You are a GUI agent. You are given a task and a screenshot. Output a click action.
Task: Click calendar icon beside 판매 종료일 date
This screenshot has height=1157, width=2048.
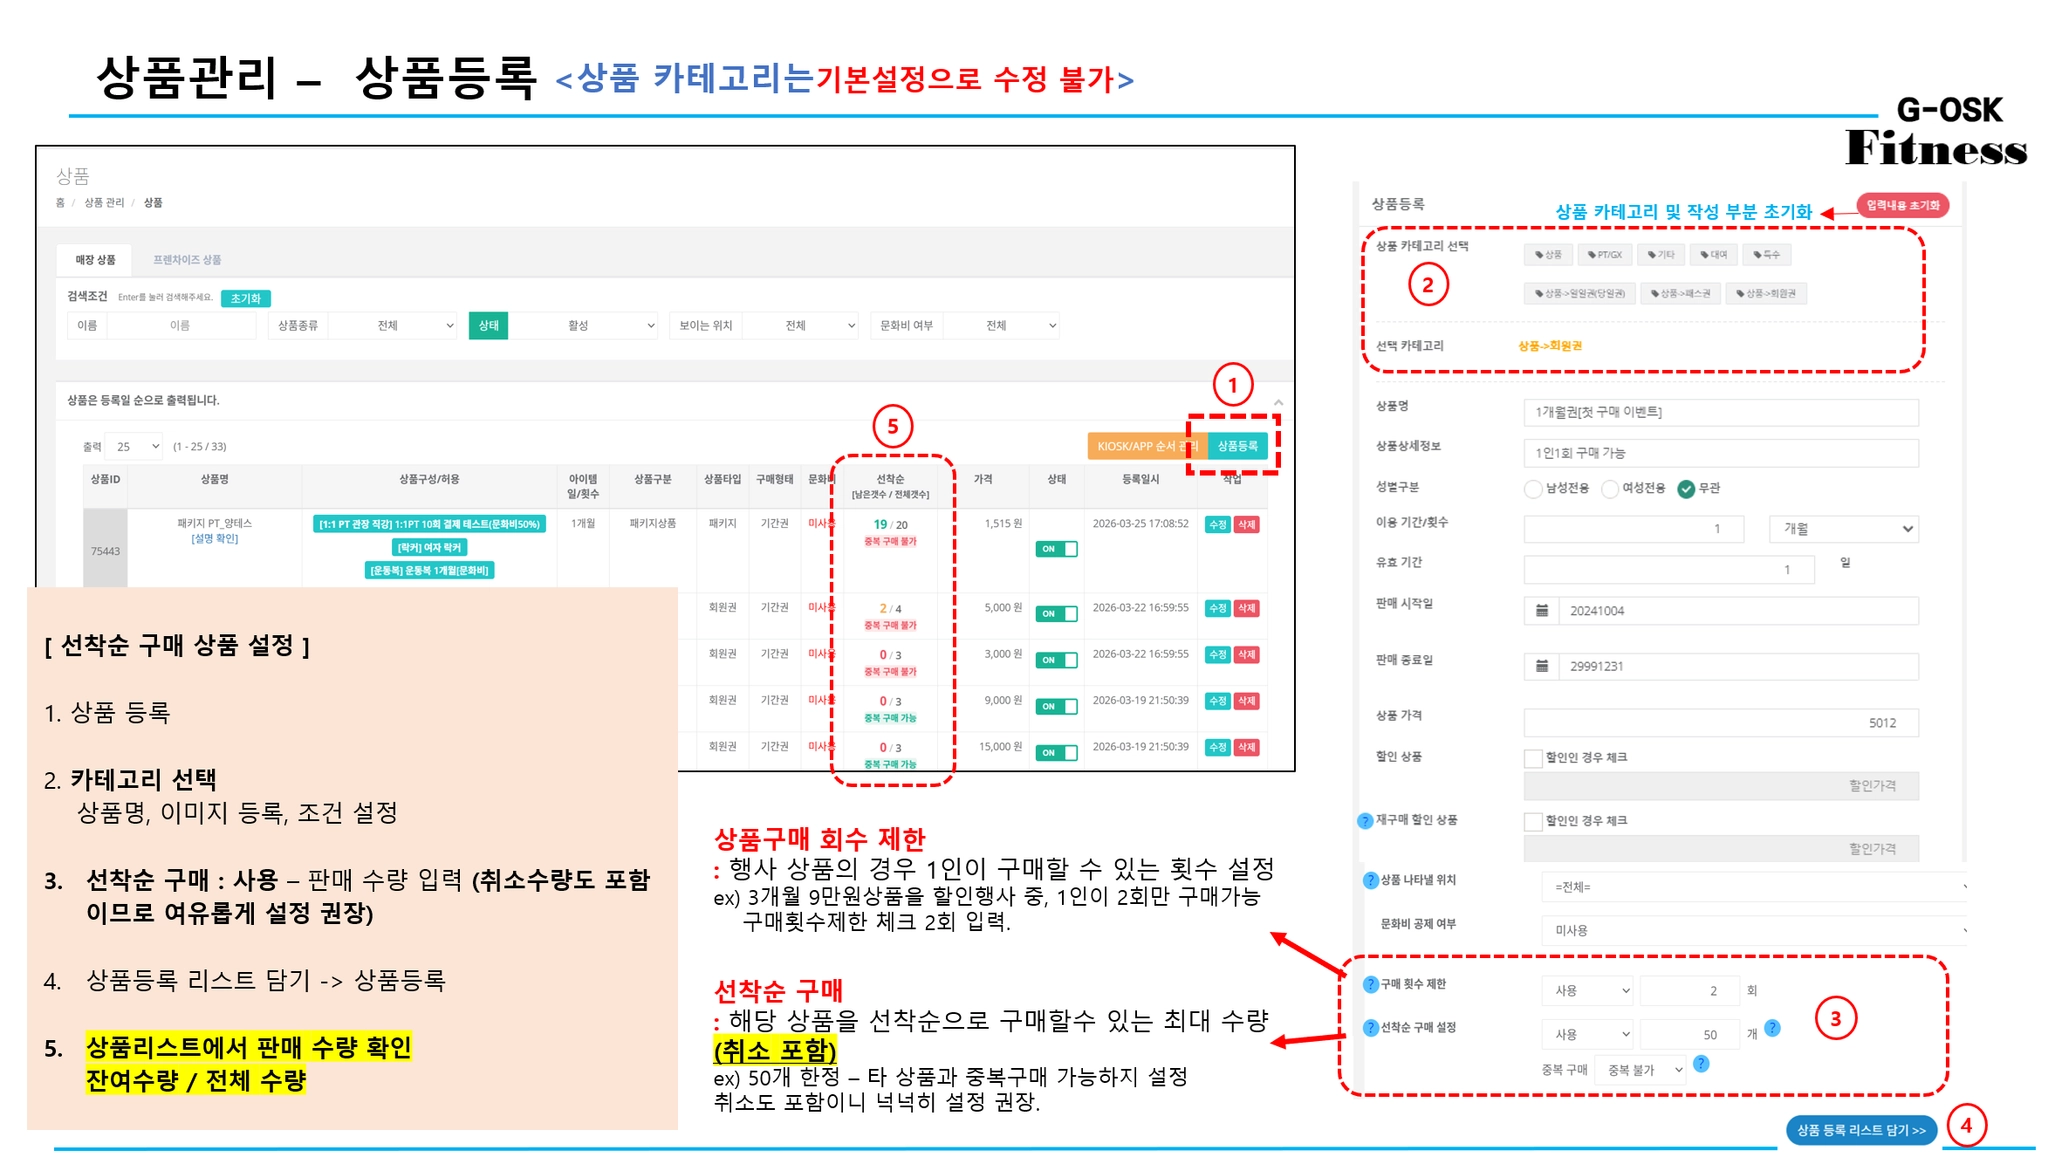pyautogui.click(x=1542, y=666)
